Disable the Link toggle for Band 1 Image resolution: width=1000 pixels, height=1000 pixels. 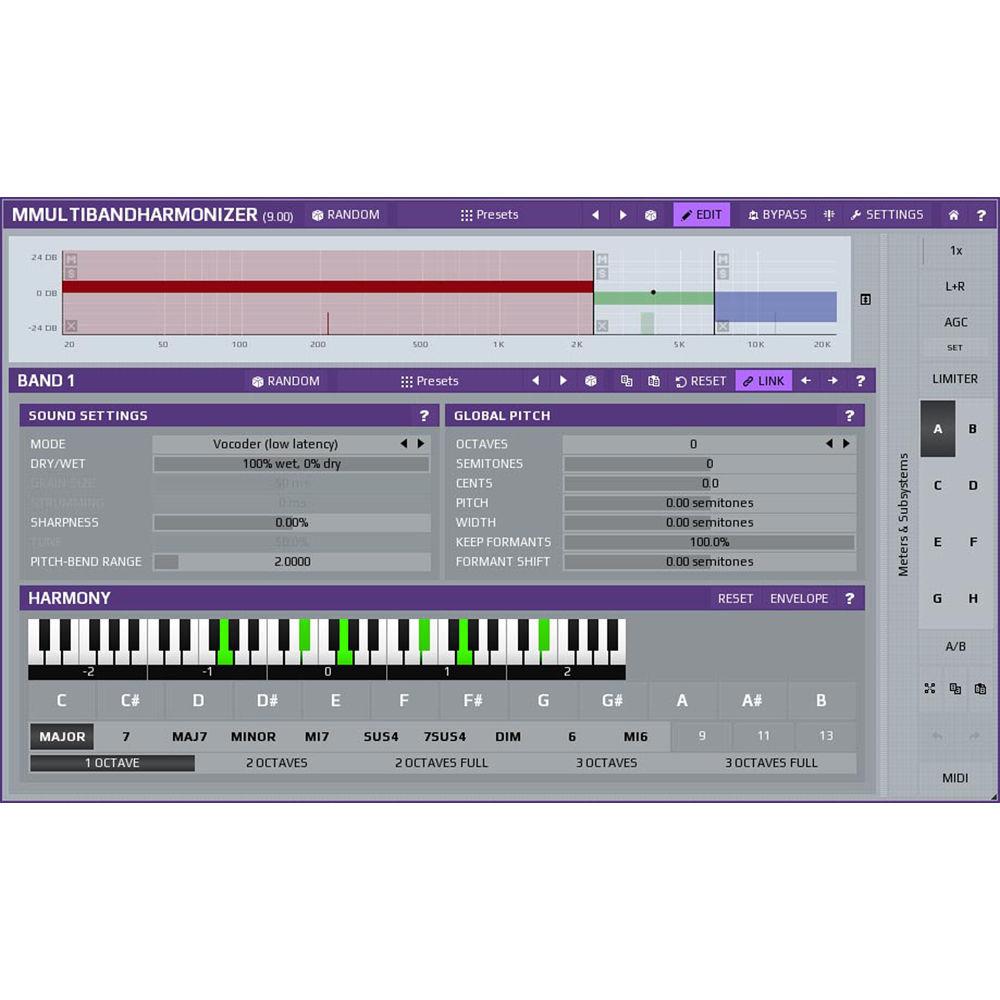(x=763, y=380)
